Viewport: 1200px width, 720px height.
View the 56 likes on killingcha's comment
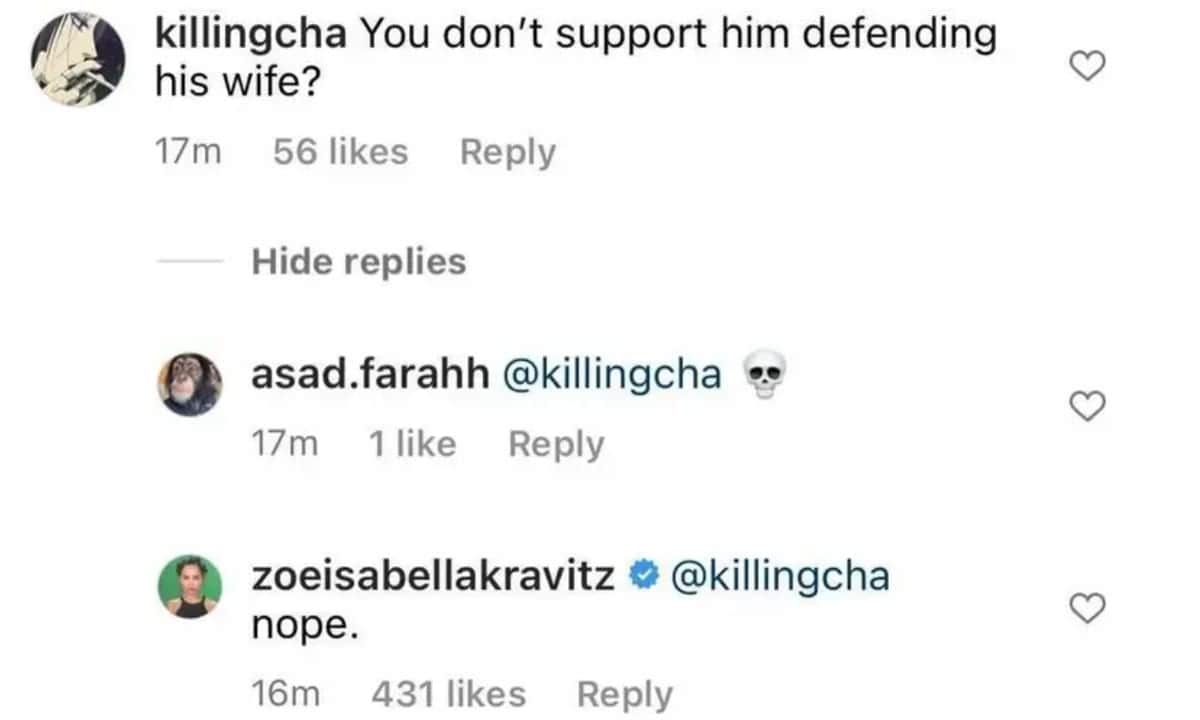pyautogui.click(x=340, y=153)
